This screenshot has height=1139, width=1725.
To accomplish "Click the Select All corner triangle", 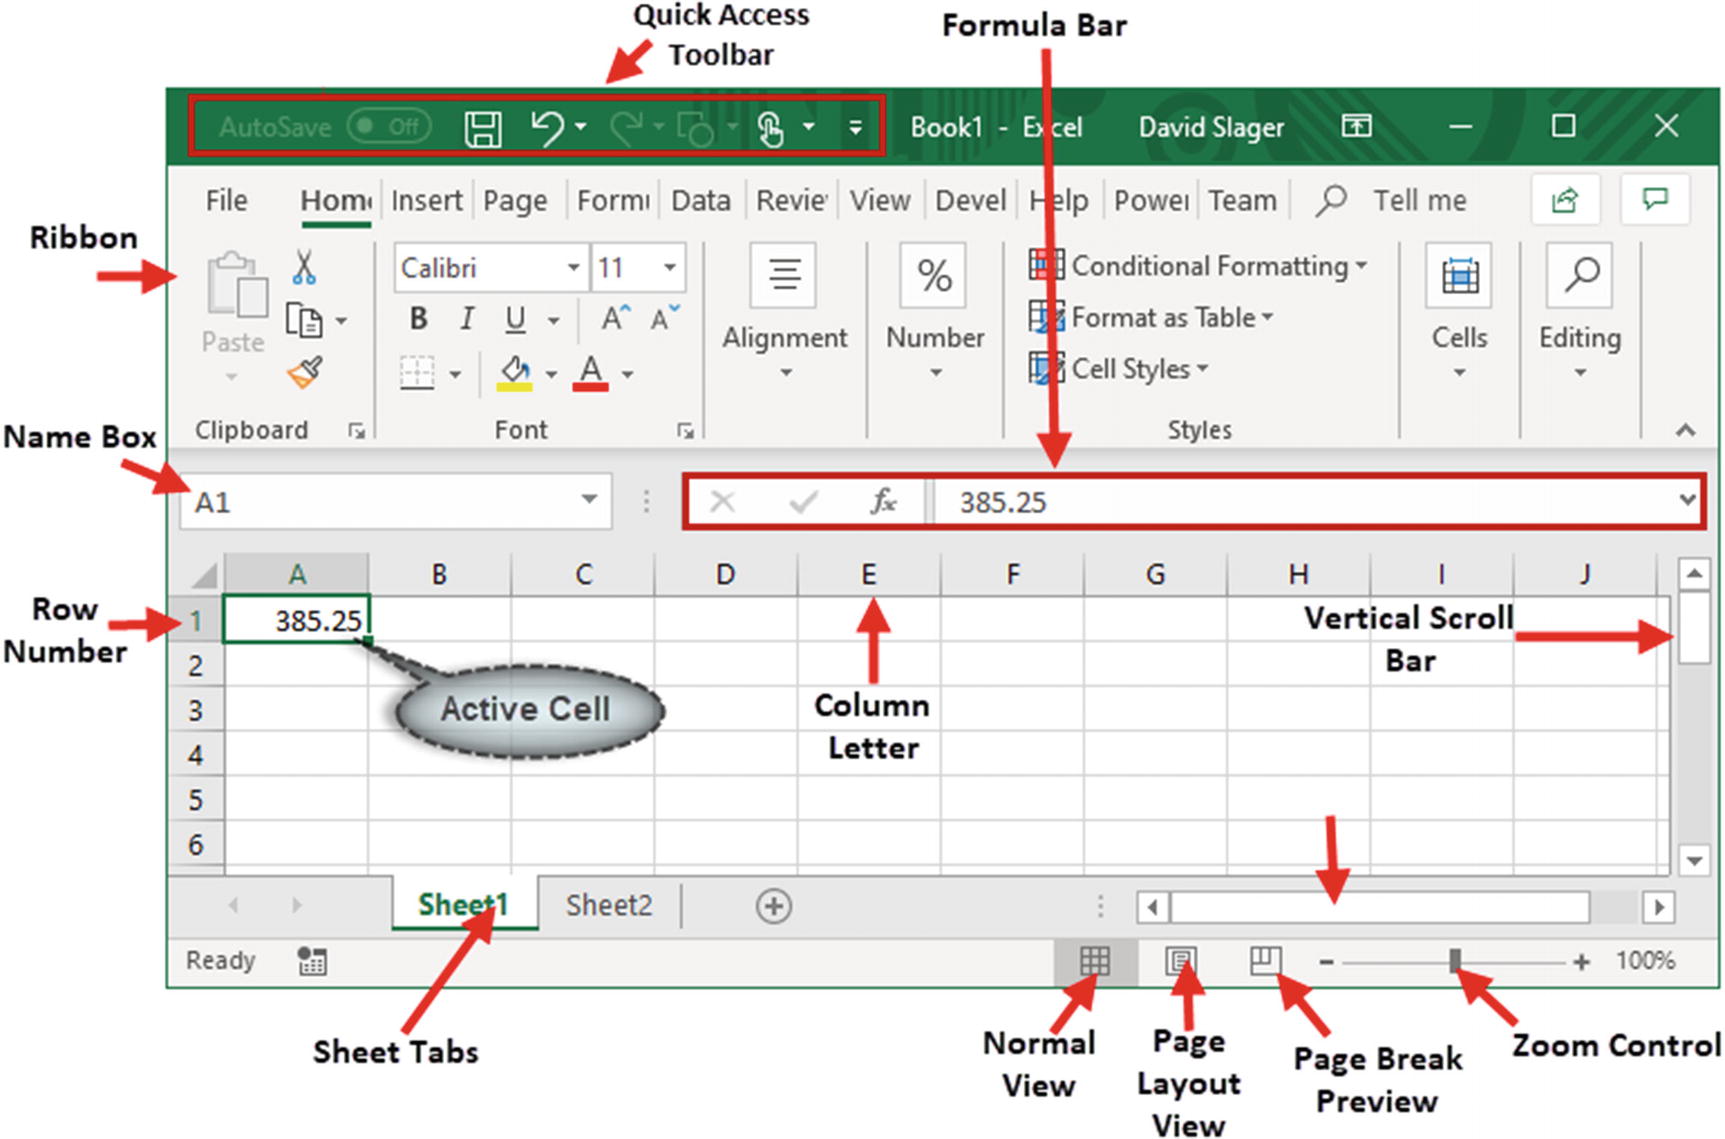I will [x=205, y=575].
